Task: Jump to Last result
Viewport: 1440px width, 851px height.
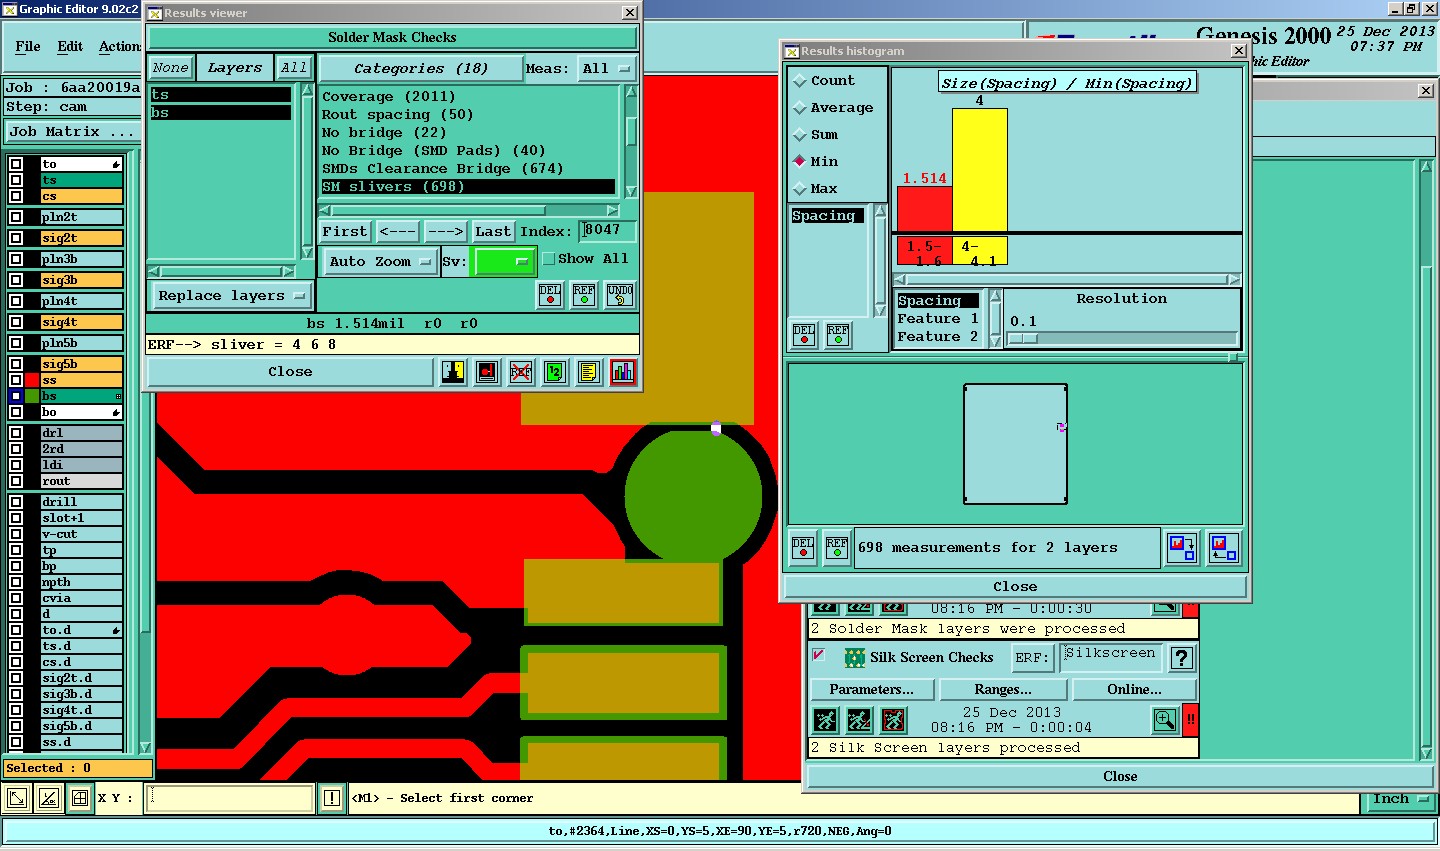Action: point(493,232)
